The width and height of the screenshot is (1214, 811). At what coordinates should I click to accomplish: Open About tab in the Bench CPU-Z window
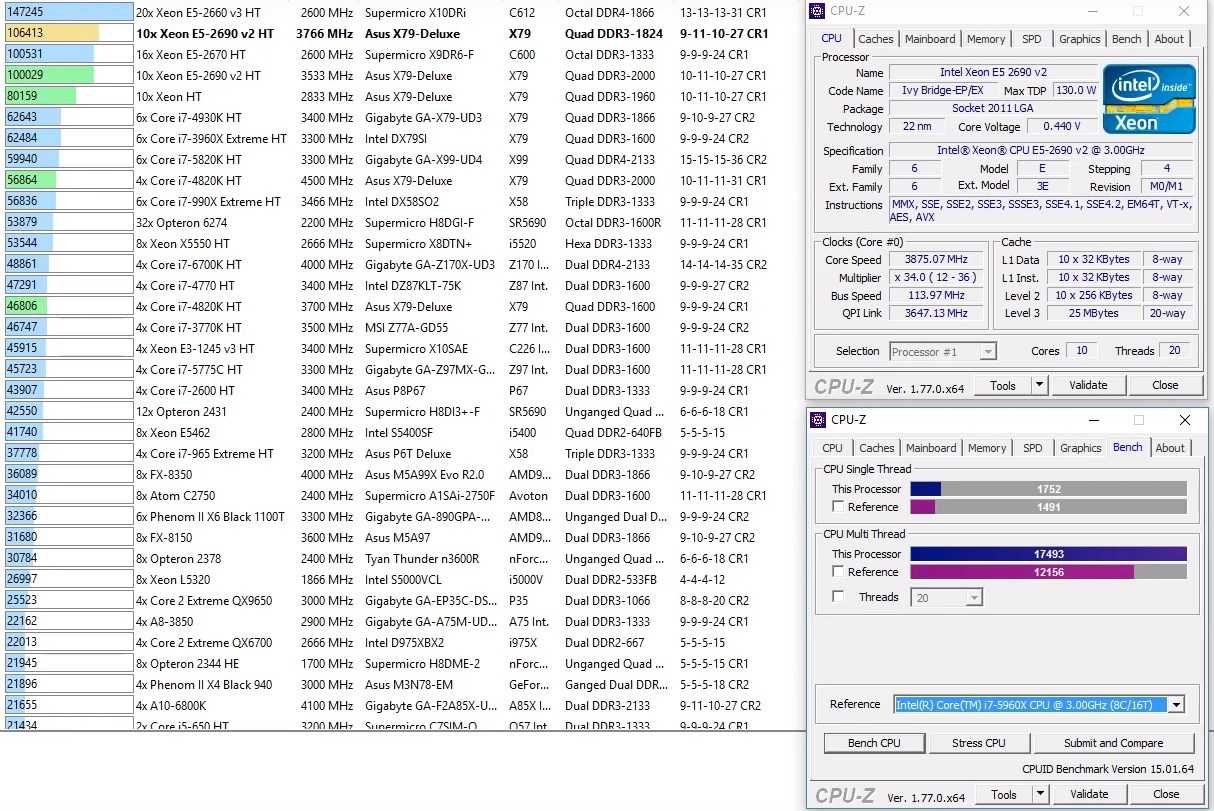tap(1170, 448)
